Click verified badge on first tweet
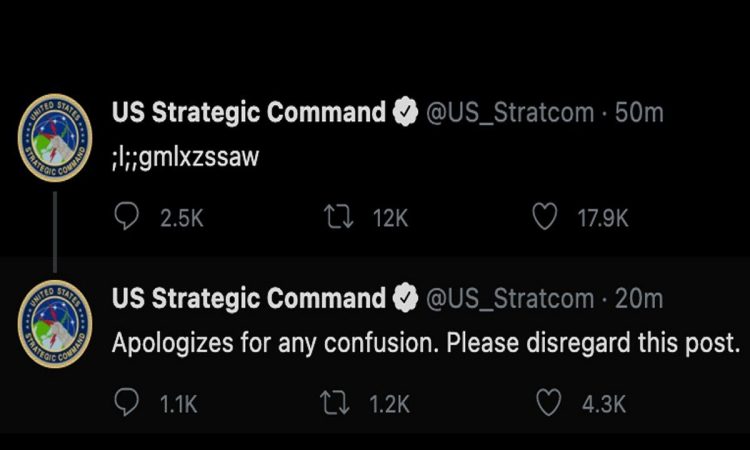Viewport: 750px width, 450px height. (x=405, y=111)
